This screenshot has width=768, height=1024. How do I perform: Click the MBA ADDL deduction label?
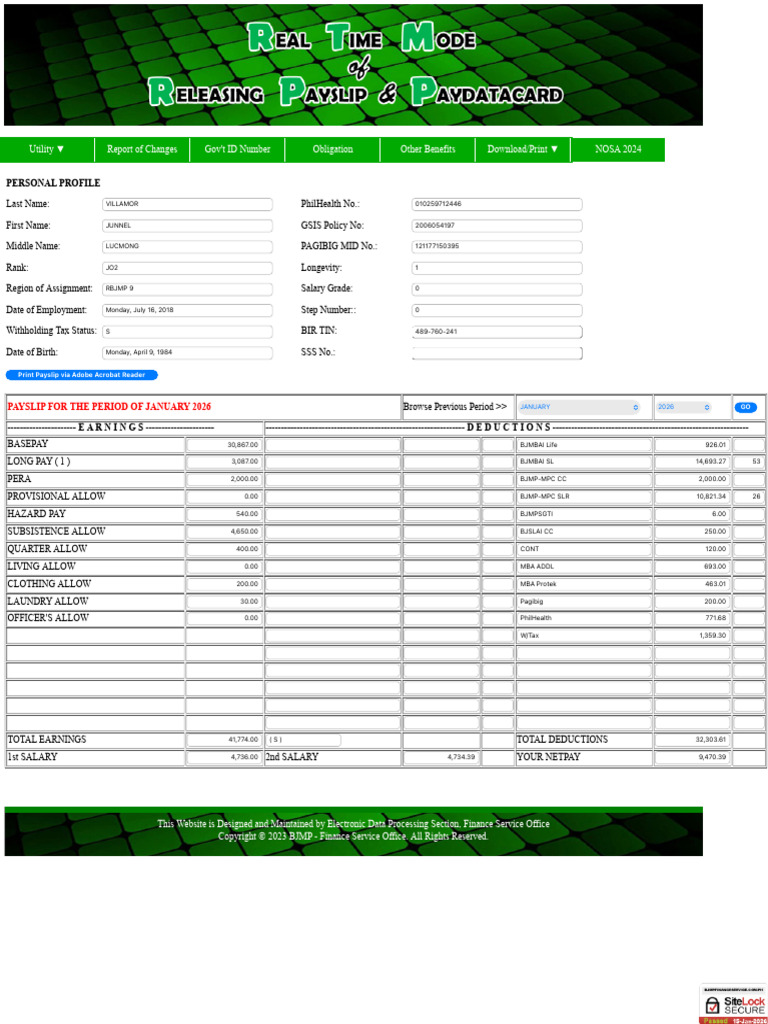point(584,567)
